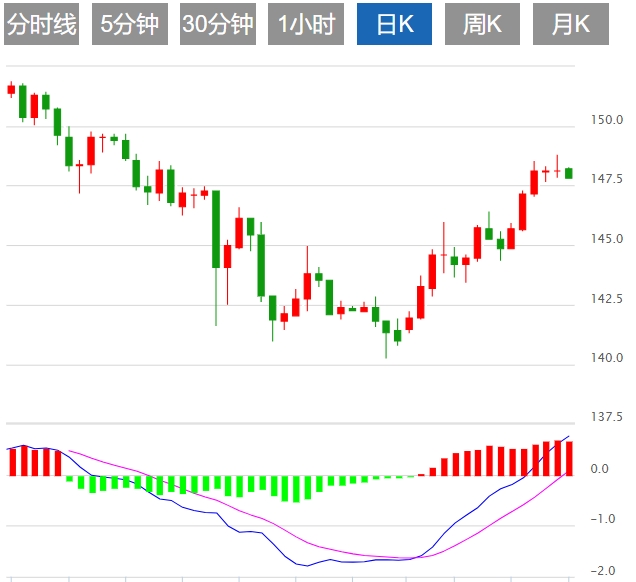The image size is (636, 582).
Task: Open the 30分钟 interval tab
Action: [218, 25]
